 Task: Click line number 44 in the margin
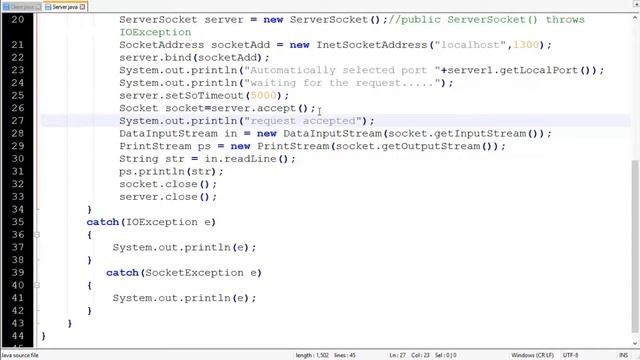[18, 336]
